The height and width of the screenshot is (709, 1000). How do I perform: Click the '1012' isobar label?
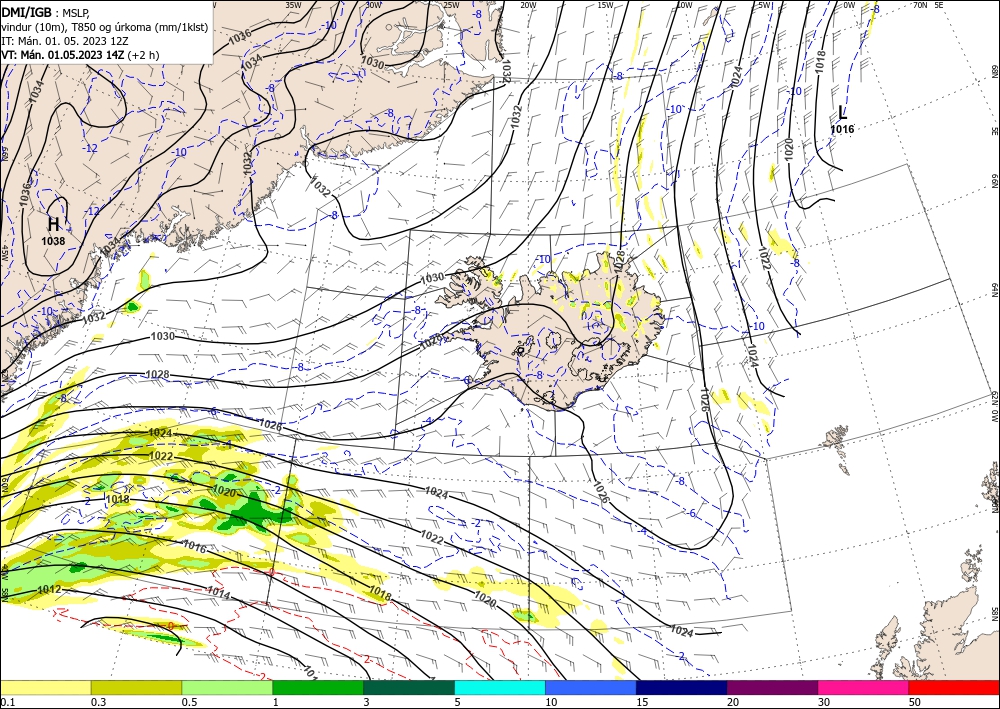pyautogui.click(x=49, y=589)
